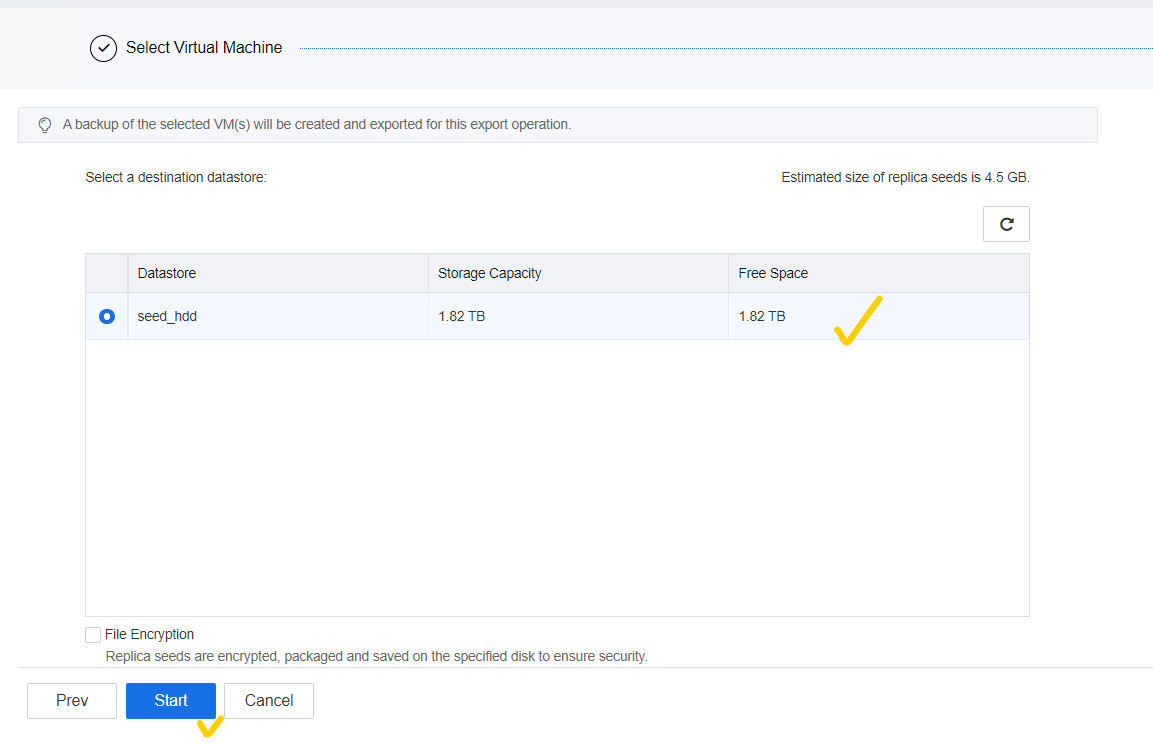Select the seed_hdd datastore radio button
The height and width of the screenshot is (743, 1153).
point(107,316)
